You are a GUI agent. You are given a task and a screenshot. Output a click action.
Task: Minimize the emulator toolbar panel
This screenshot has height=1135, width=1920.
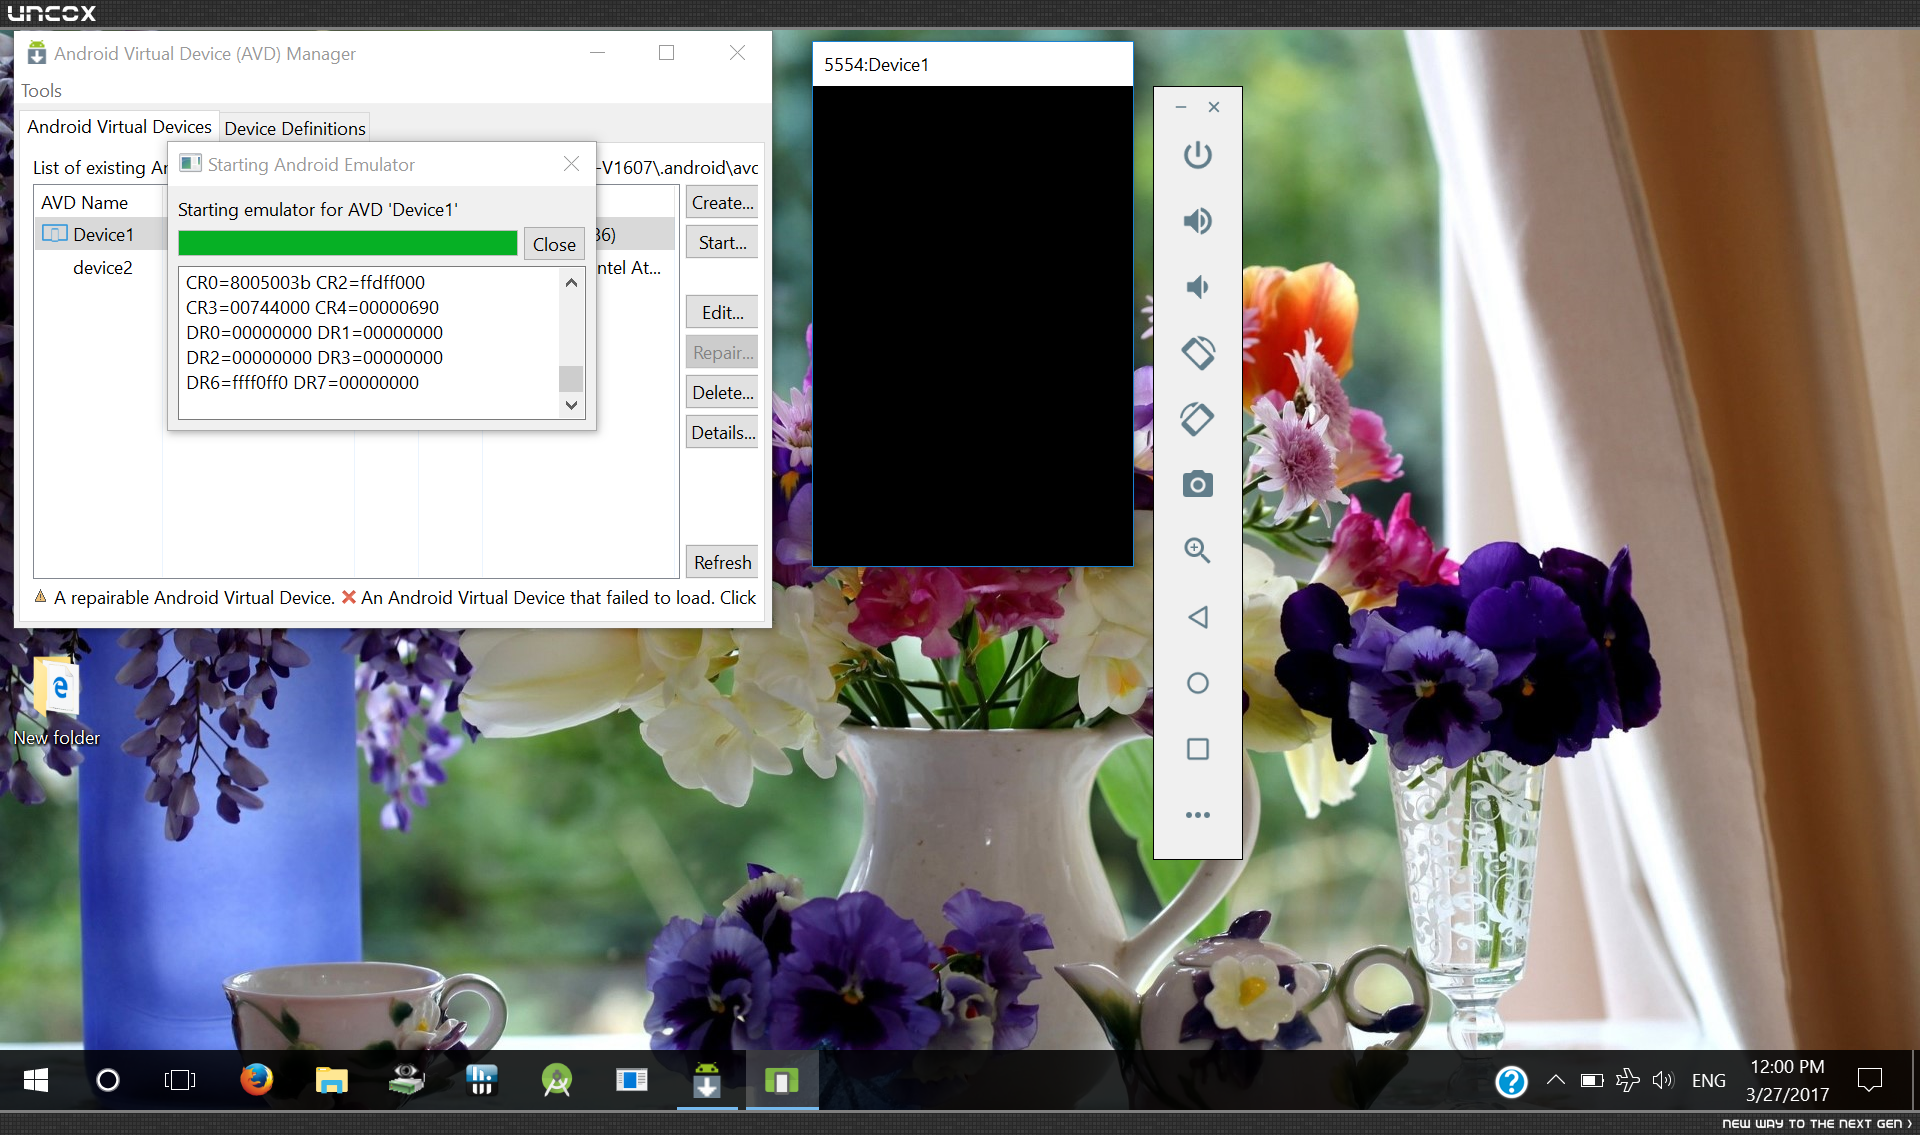click(x=1181, y=107)
